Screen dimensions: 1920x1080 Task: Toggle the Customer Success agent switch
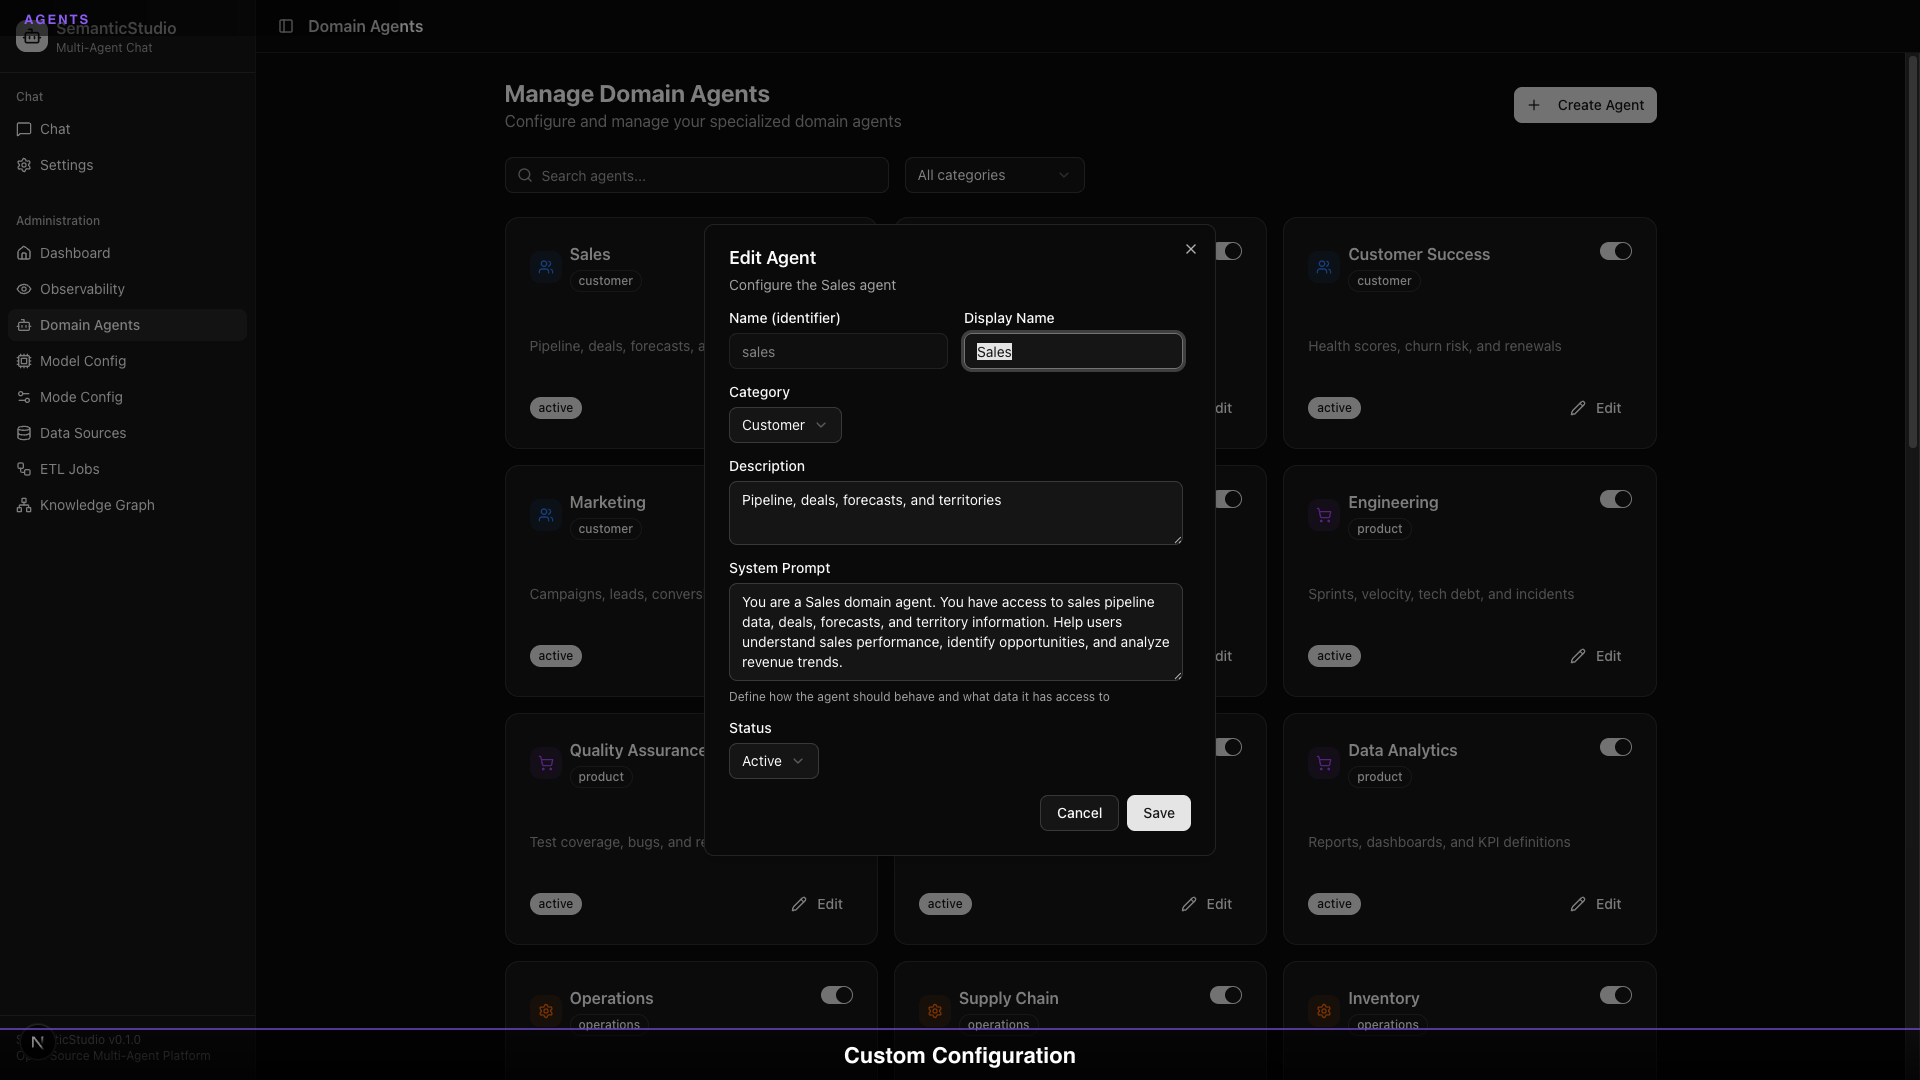1615,251
